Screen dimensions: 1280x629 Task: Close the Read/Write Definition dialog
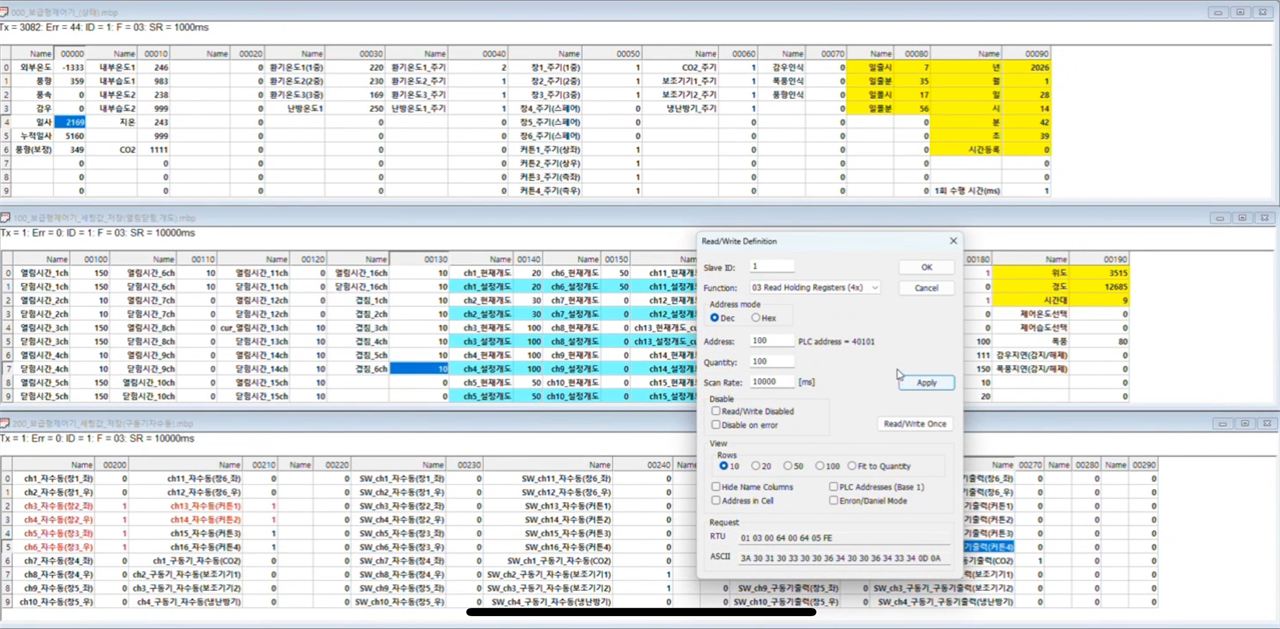click(x=953, y=241)
